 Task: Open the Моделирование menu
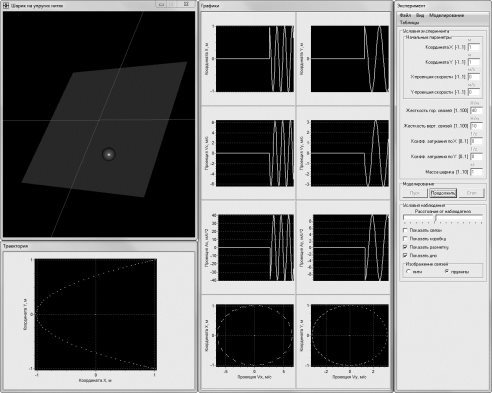[446, 15]
